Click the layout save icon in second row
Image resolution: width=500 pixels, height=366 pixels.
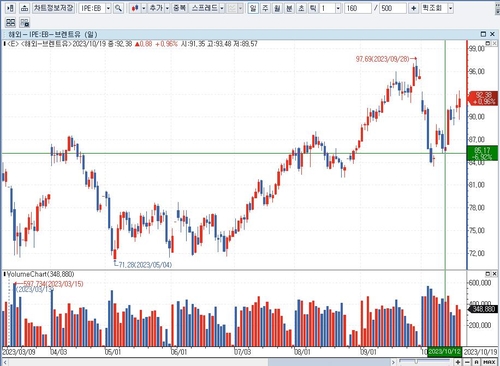[24, 23]
